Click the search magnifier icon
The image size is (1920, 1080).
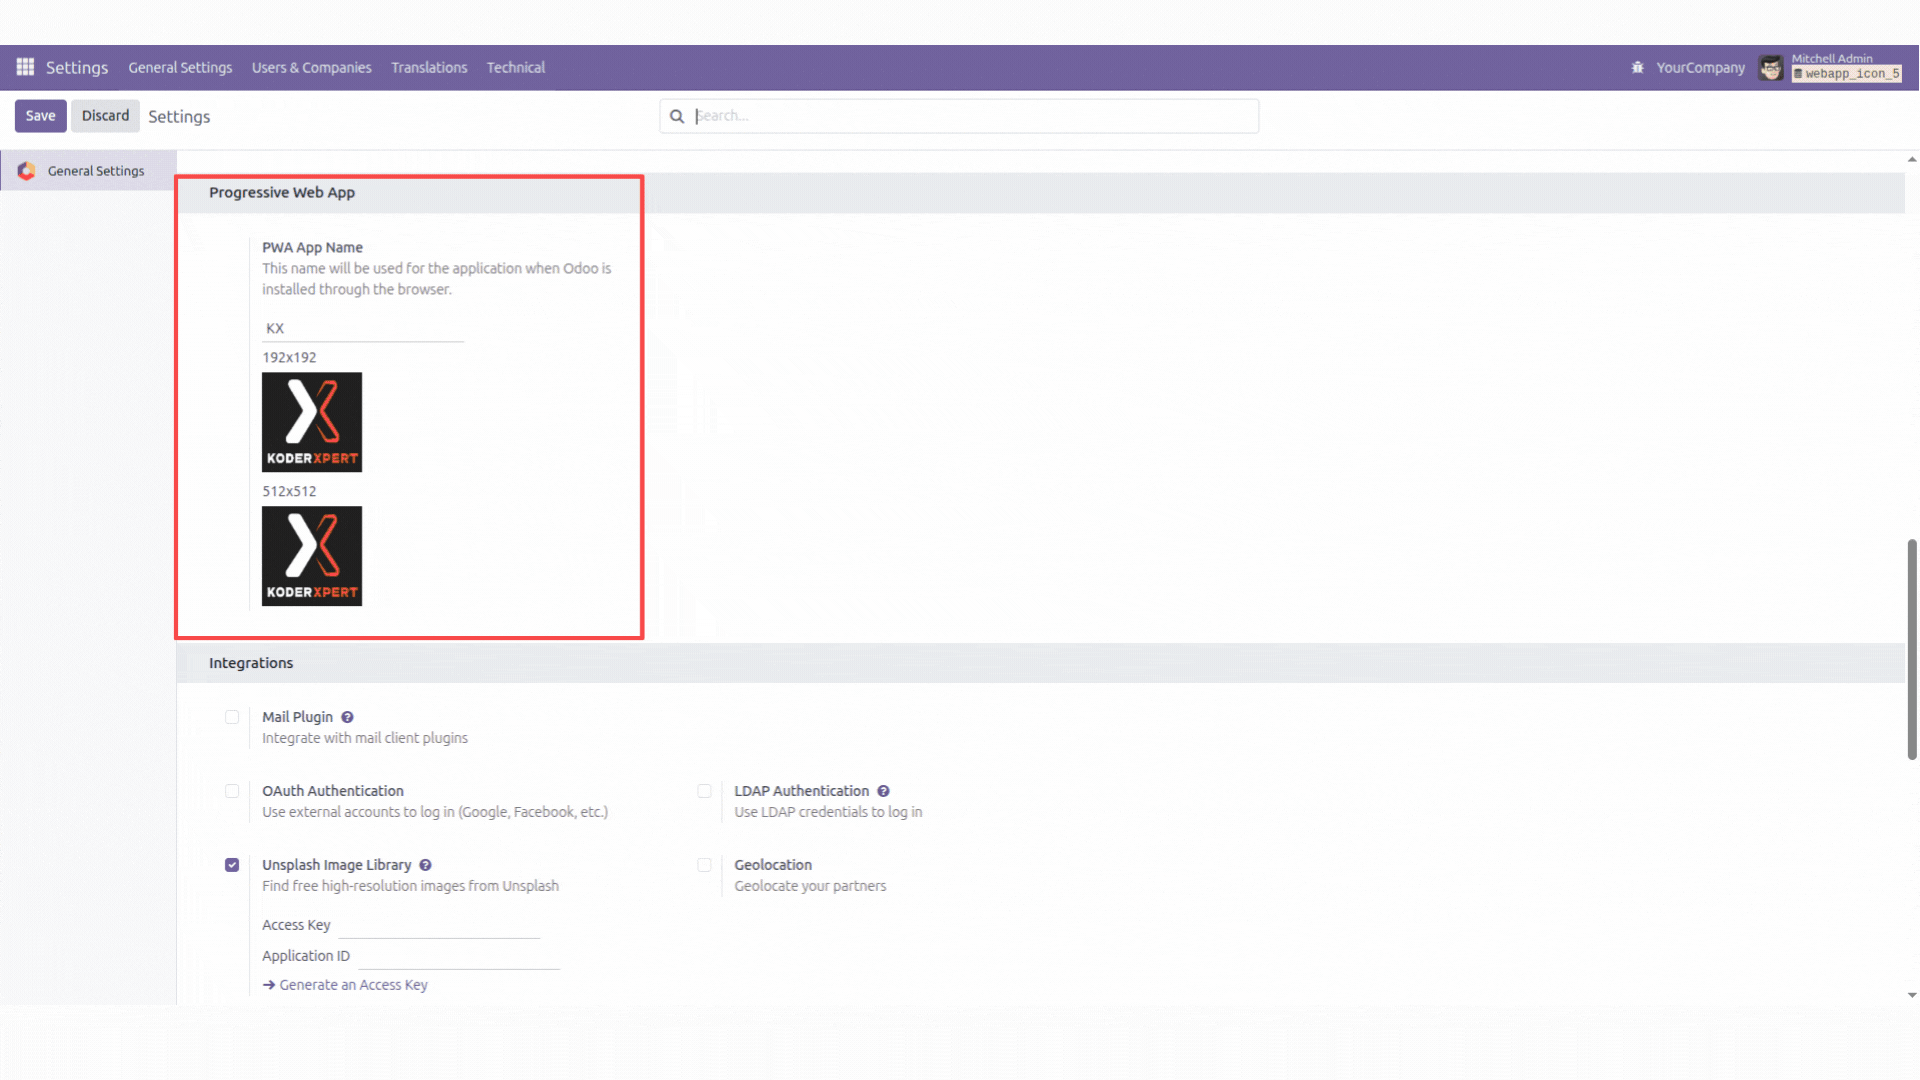click(677, 116)
